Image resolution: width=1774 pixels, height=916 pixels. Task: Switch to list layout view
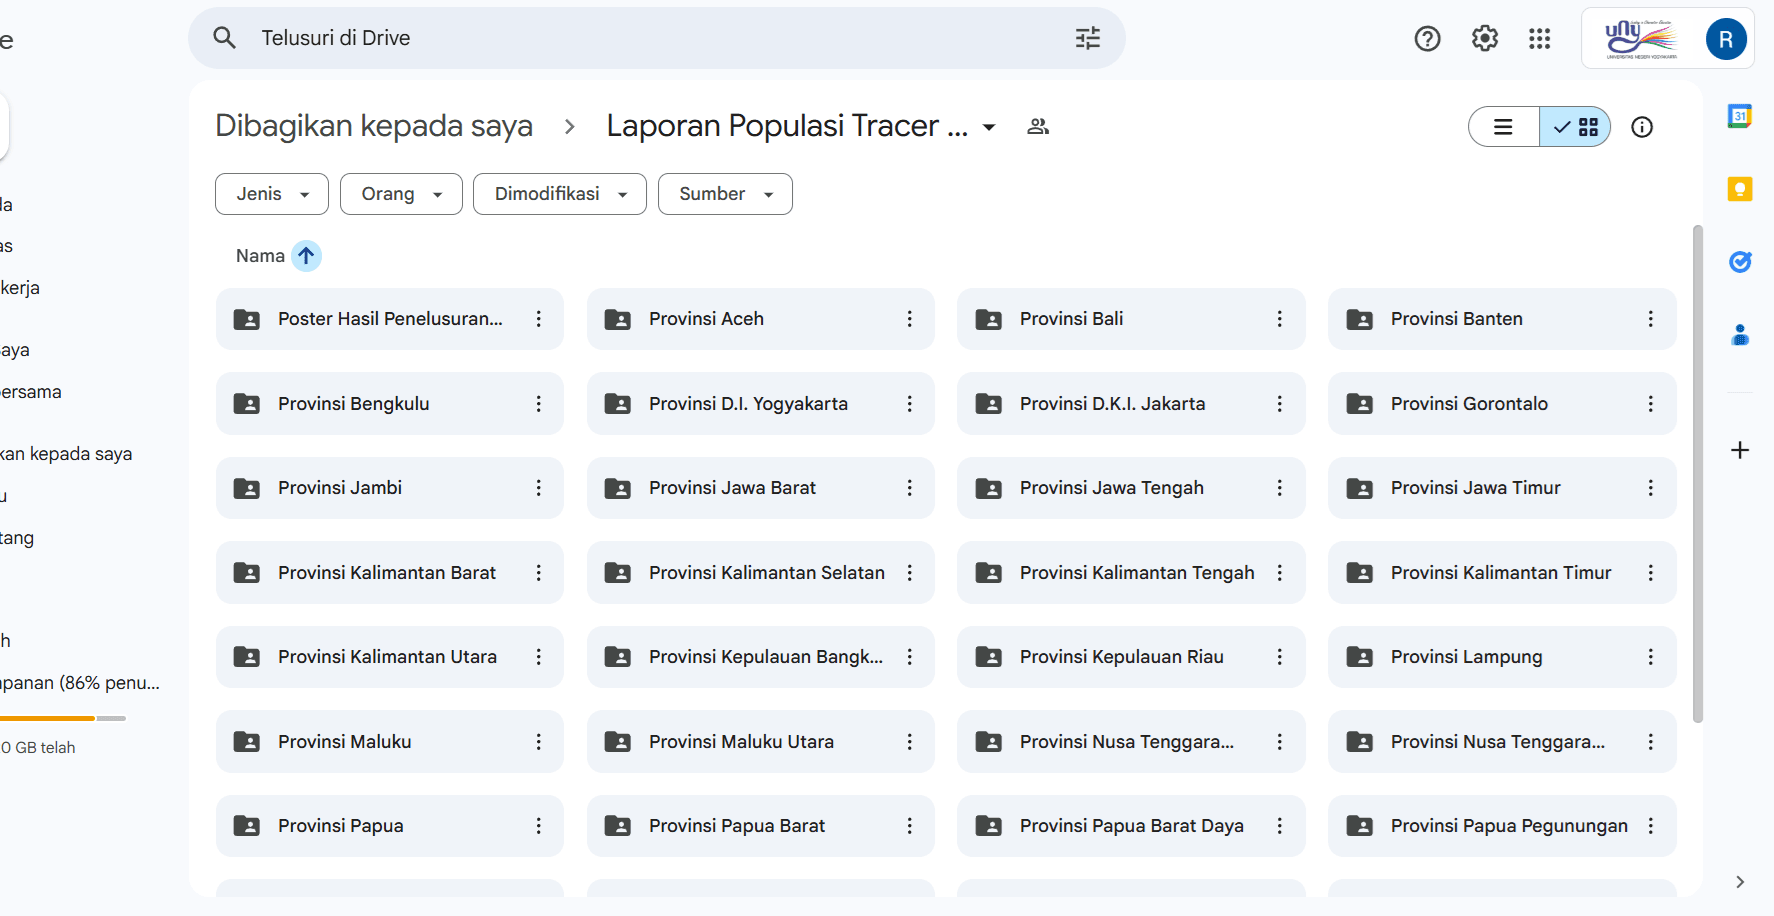coord(1504,127)
